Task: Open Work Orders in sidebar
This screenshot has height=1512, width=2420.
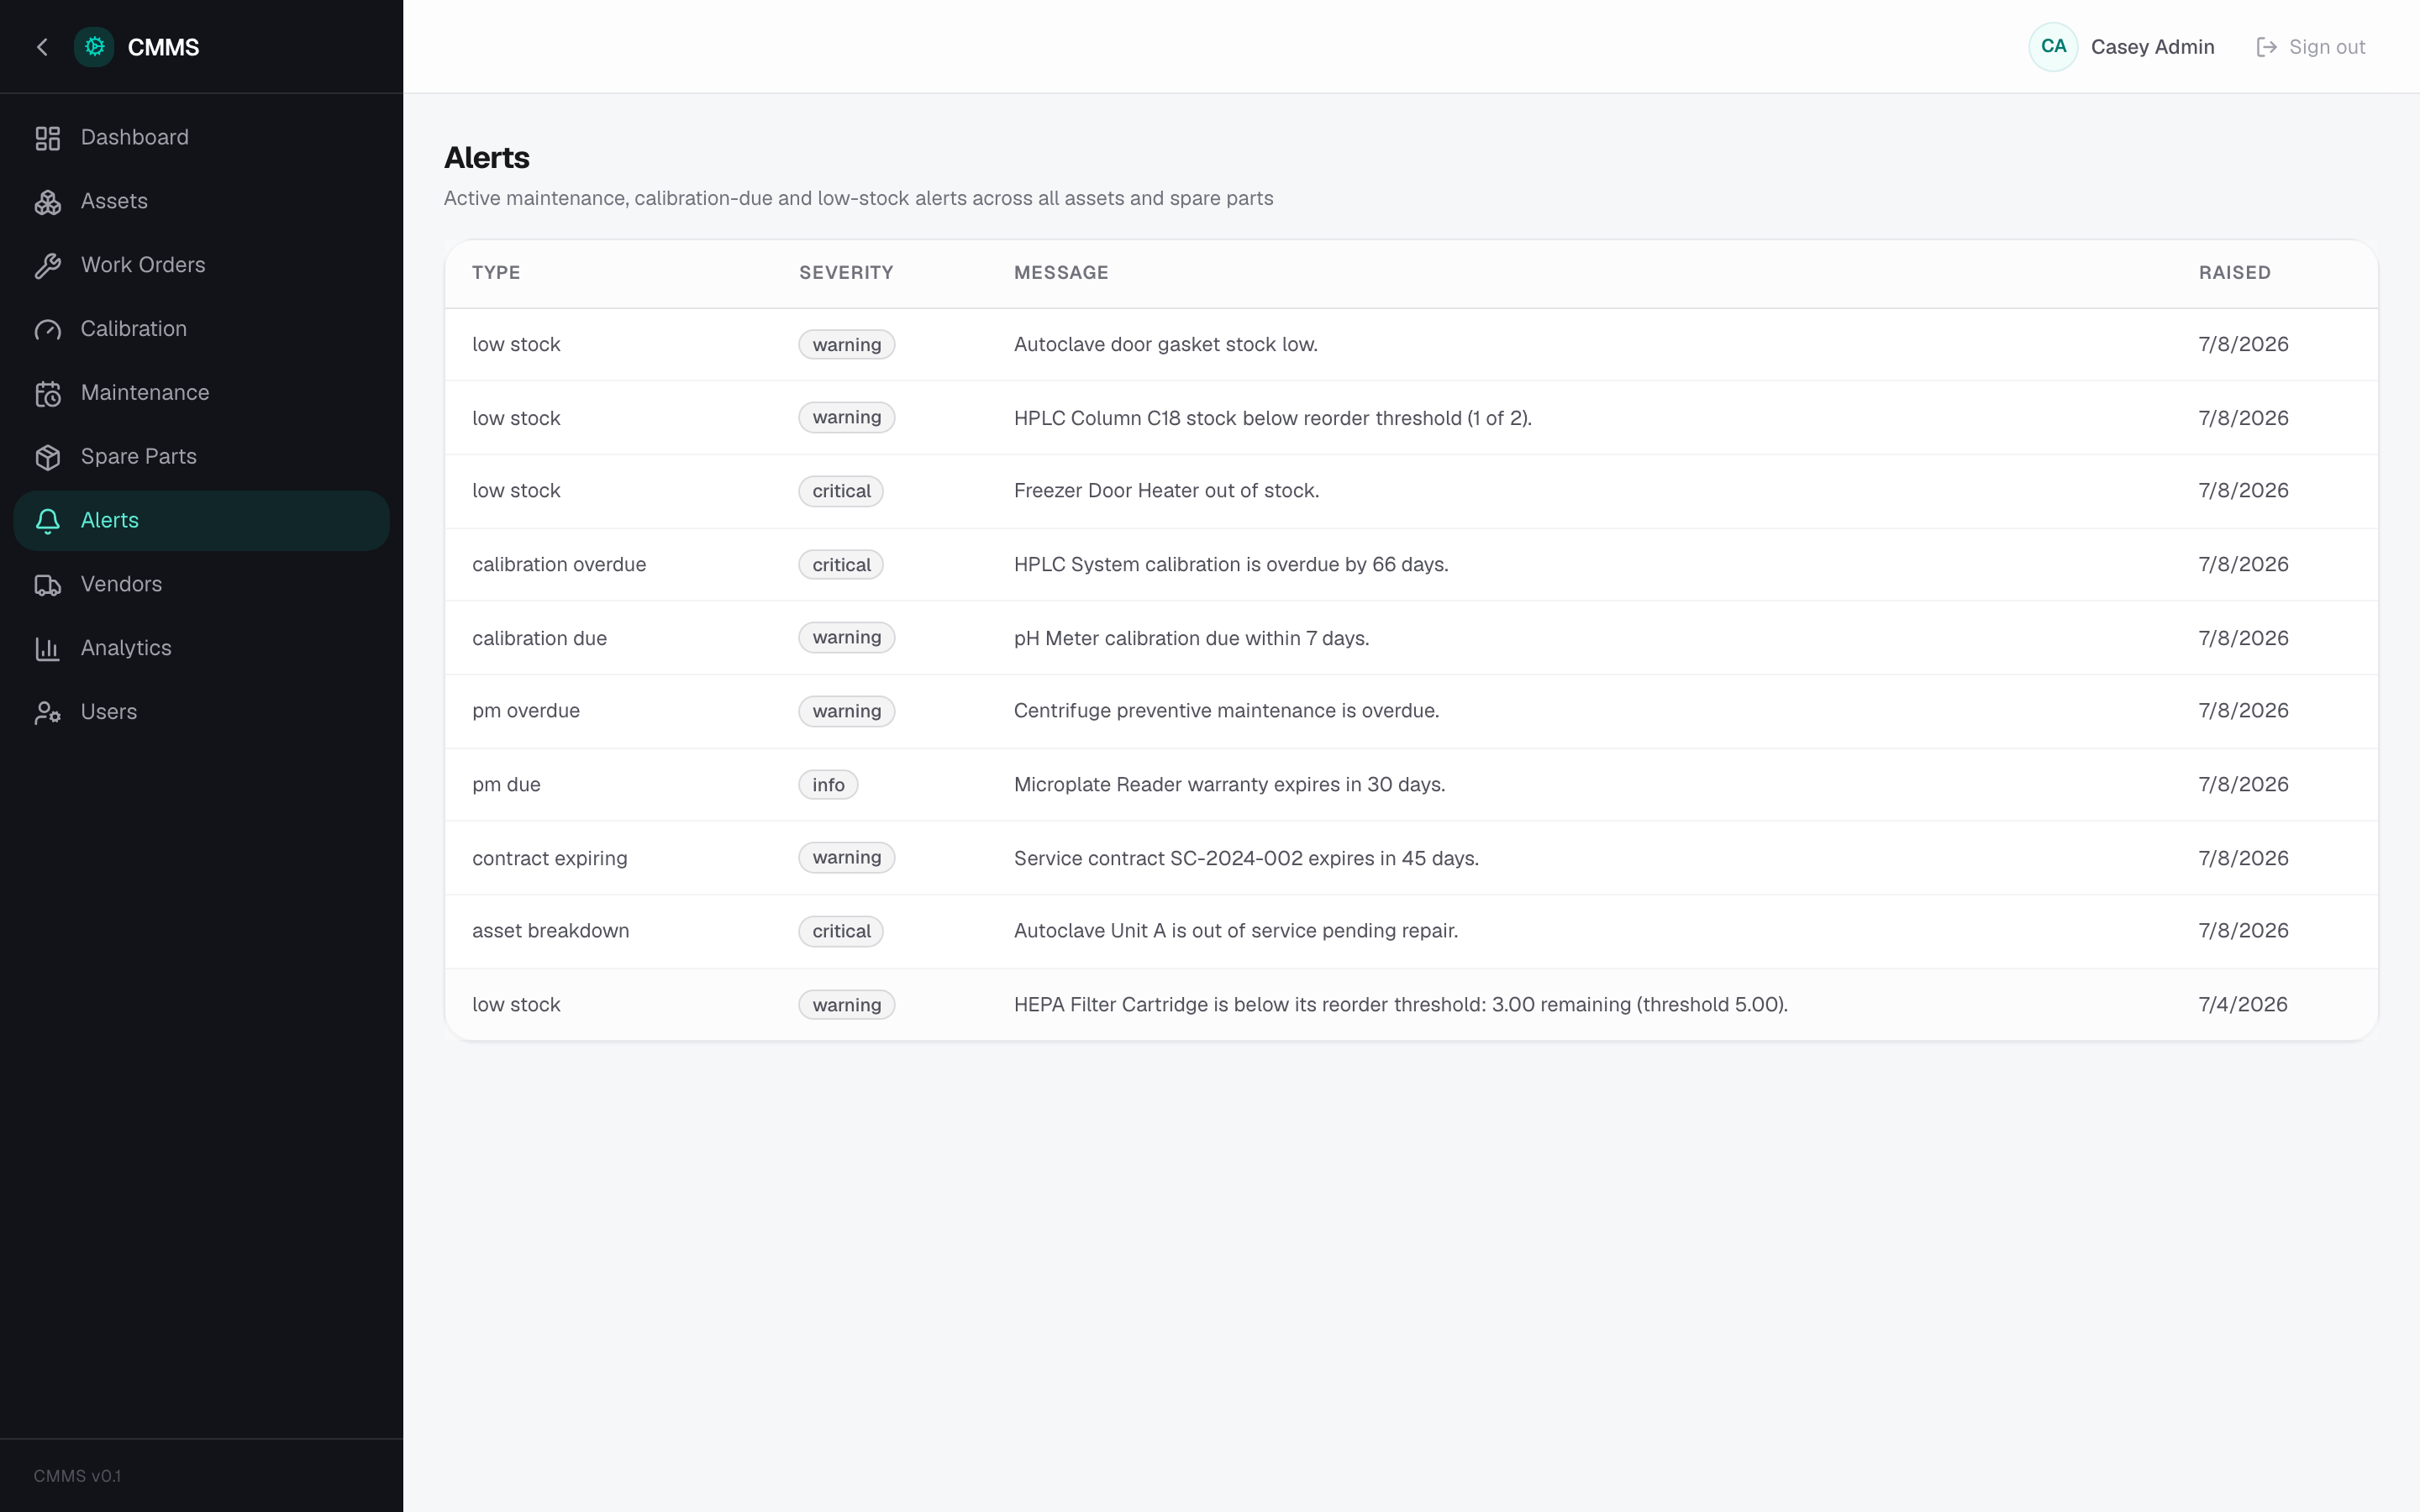Action: (201, 266)
